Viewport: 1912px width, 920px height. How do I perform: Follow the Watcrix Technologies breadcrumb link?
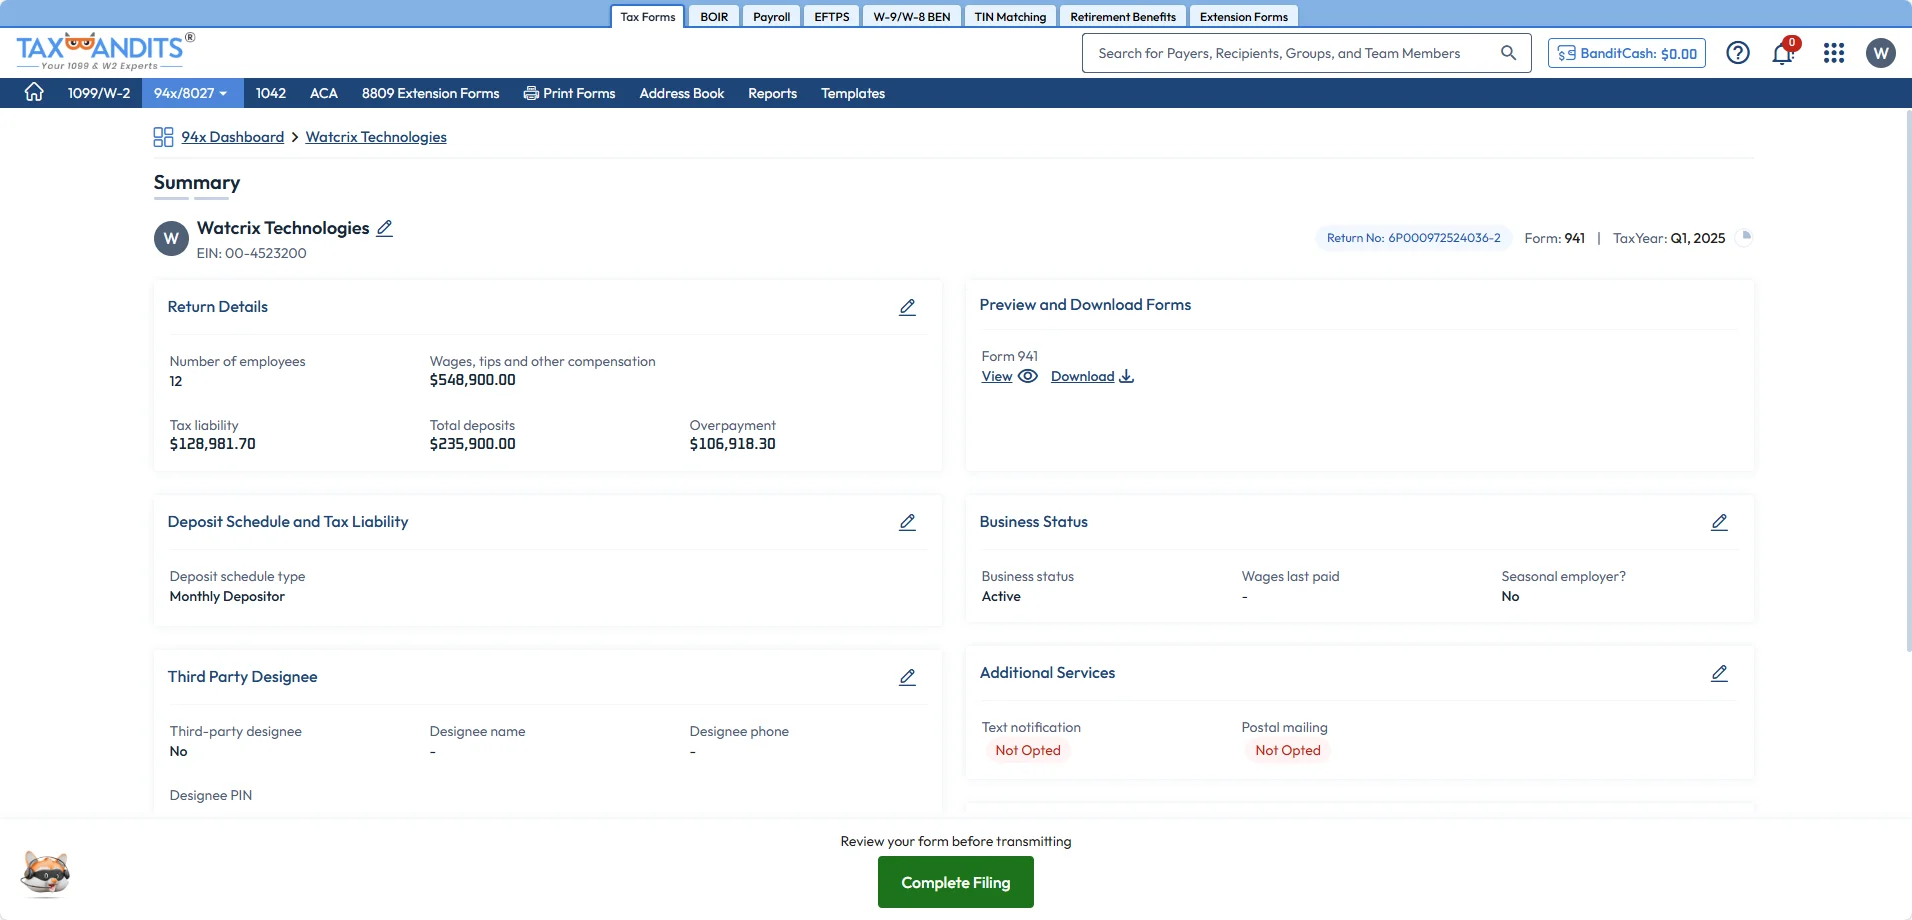tap(376, 137)
